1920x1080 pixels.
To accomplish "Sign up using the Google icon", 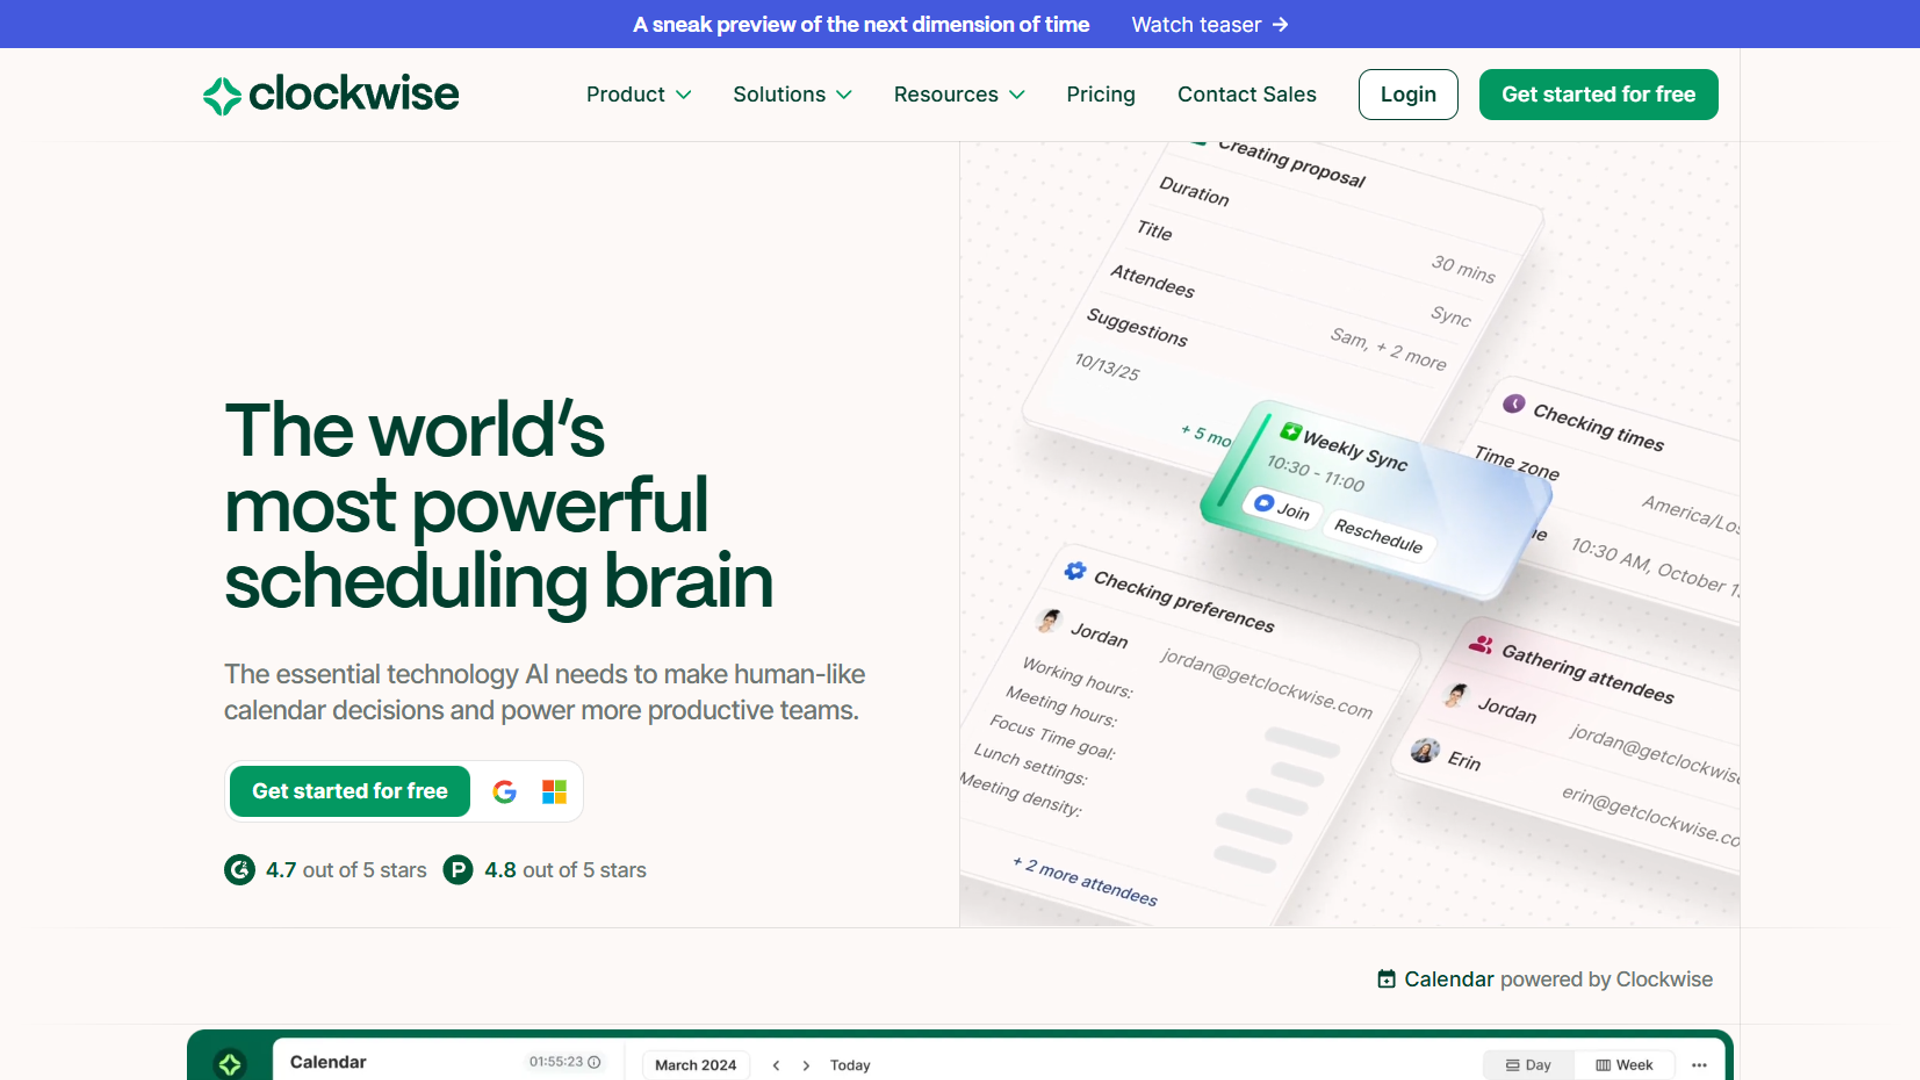I will coord(504,791).
